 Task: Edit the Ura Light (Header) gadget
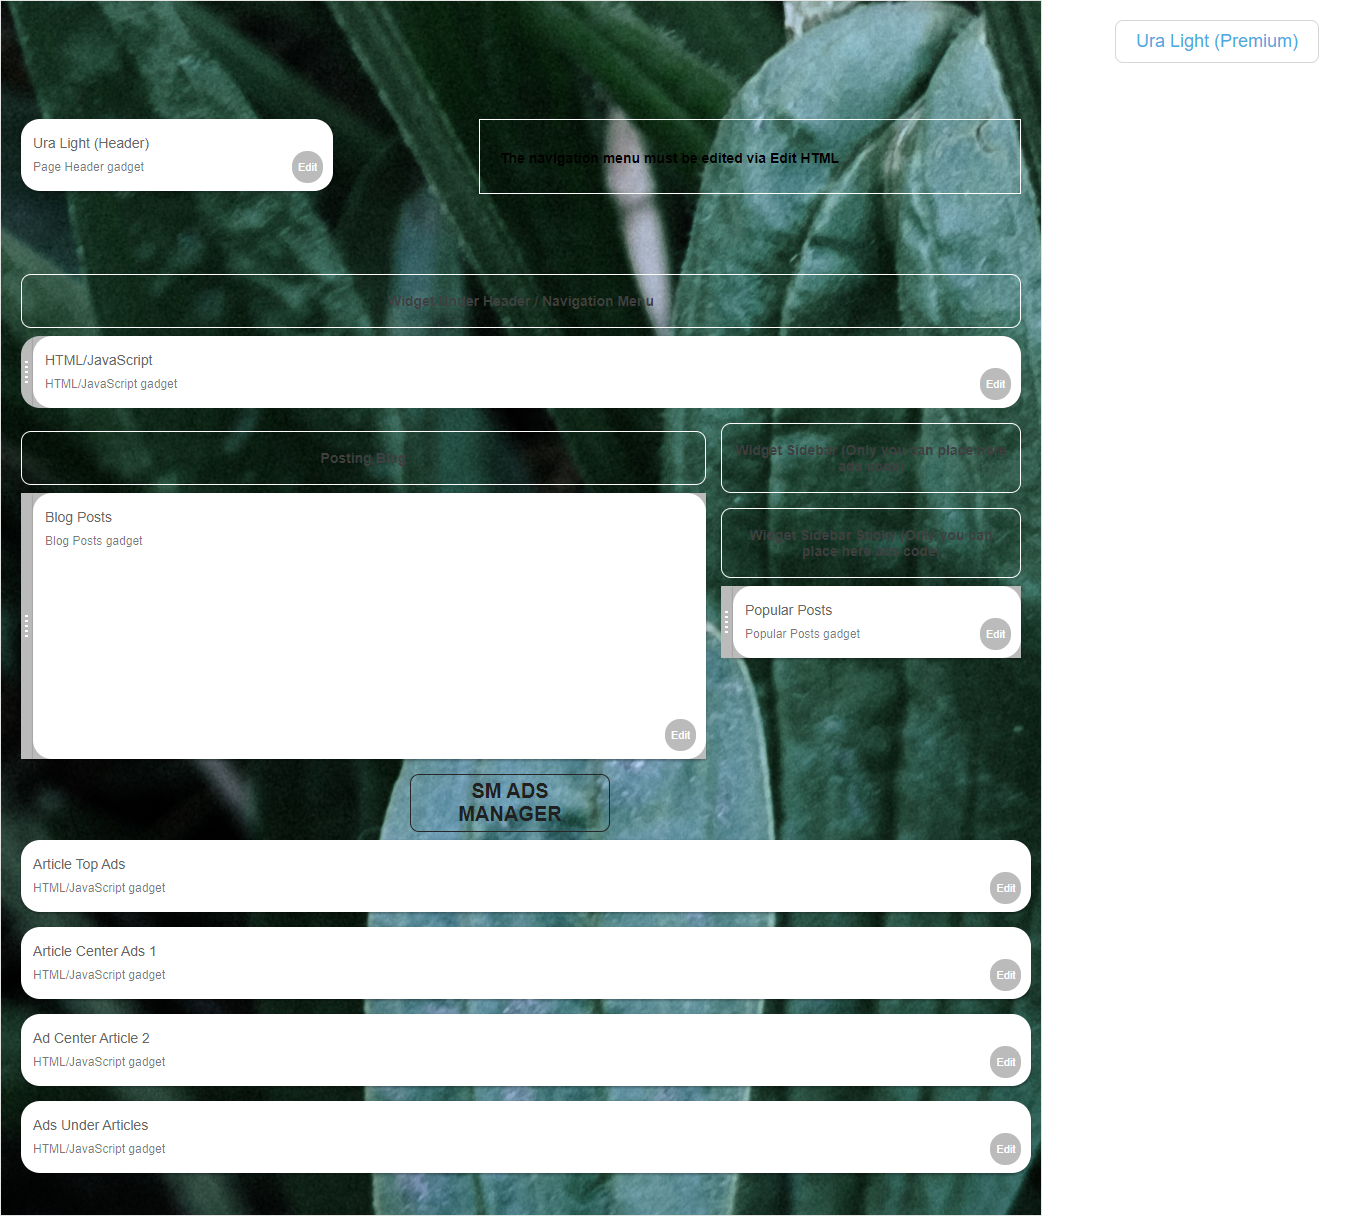[x=307, y=167]
